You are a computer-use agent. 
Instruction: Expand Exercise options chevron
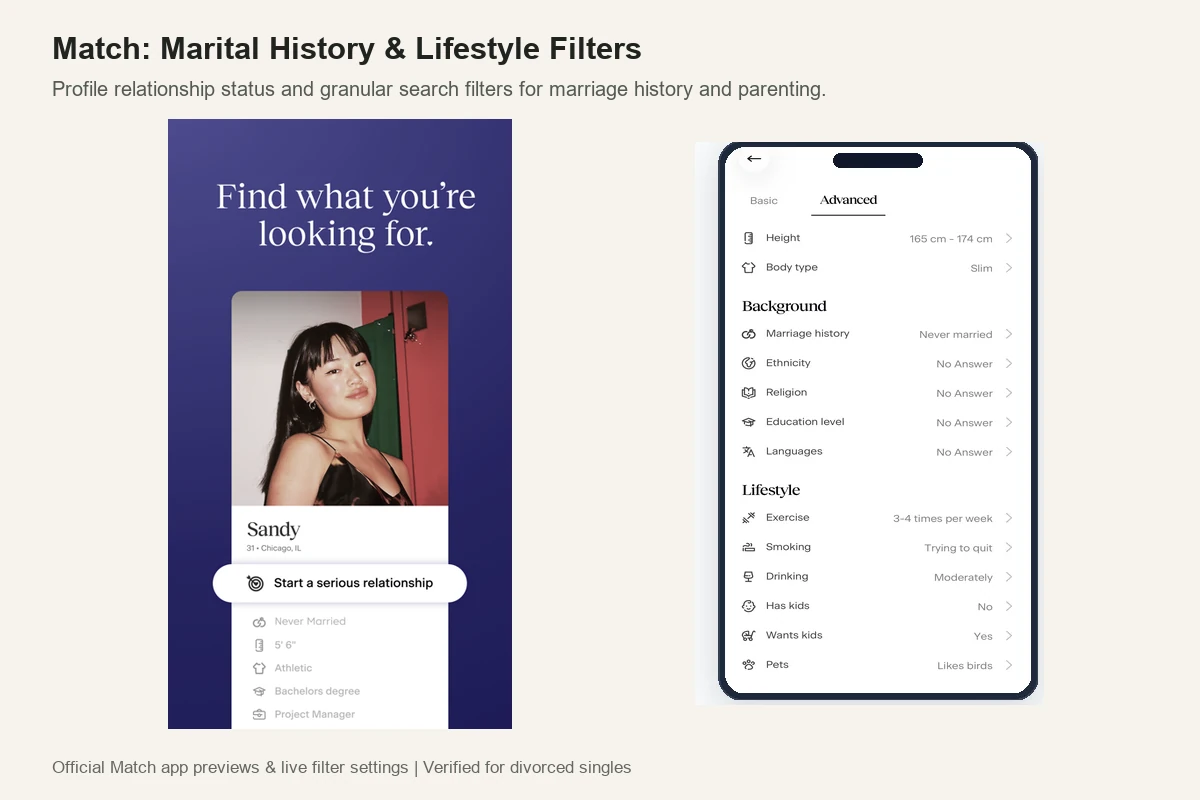point(1009,518)
